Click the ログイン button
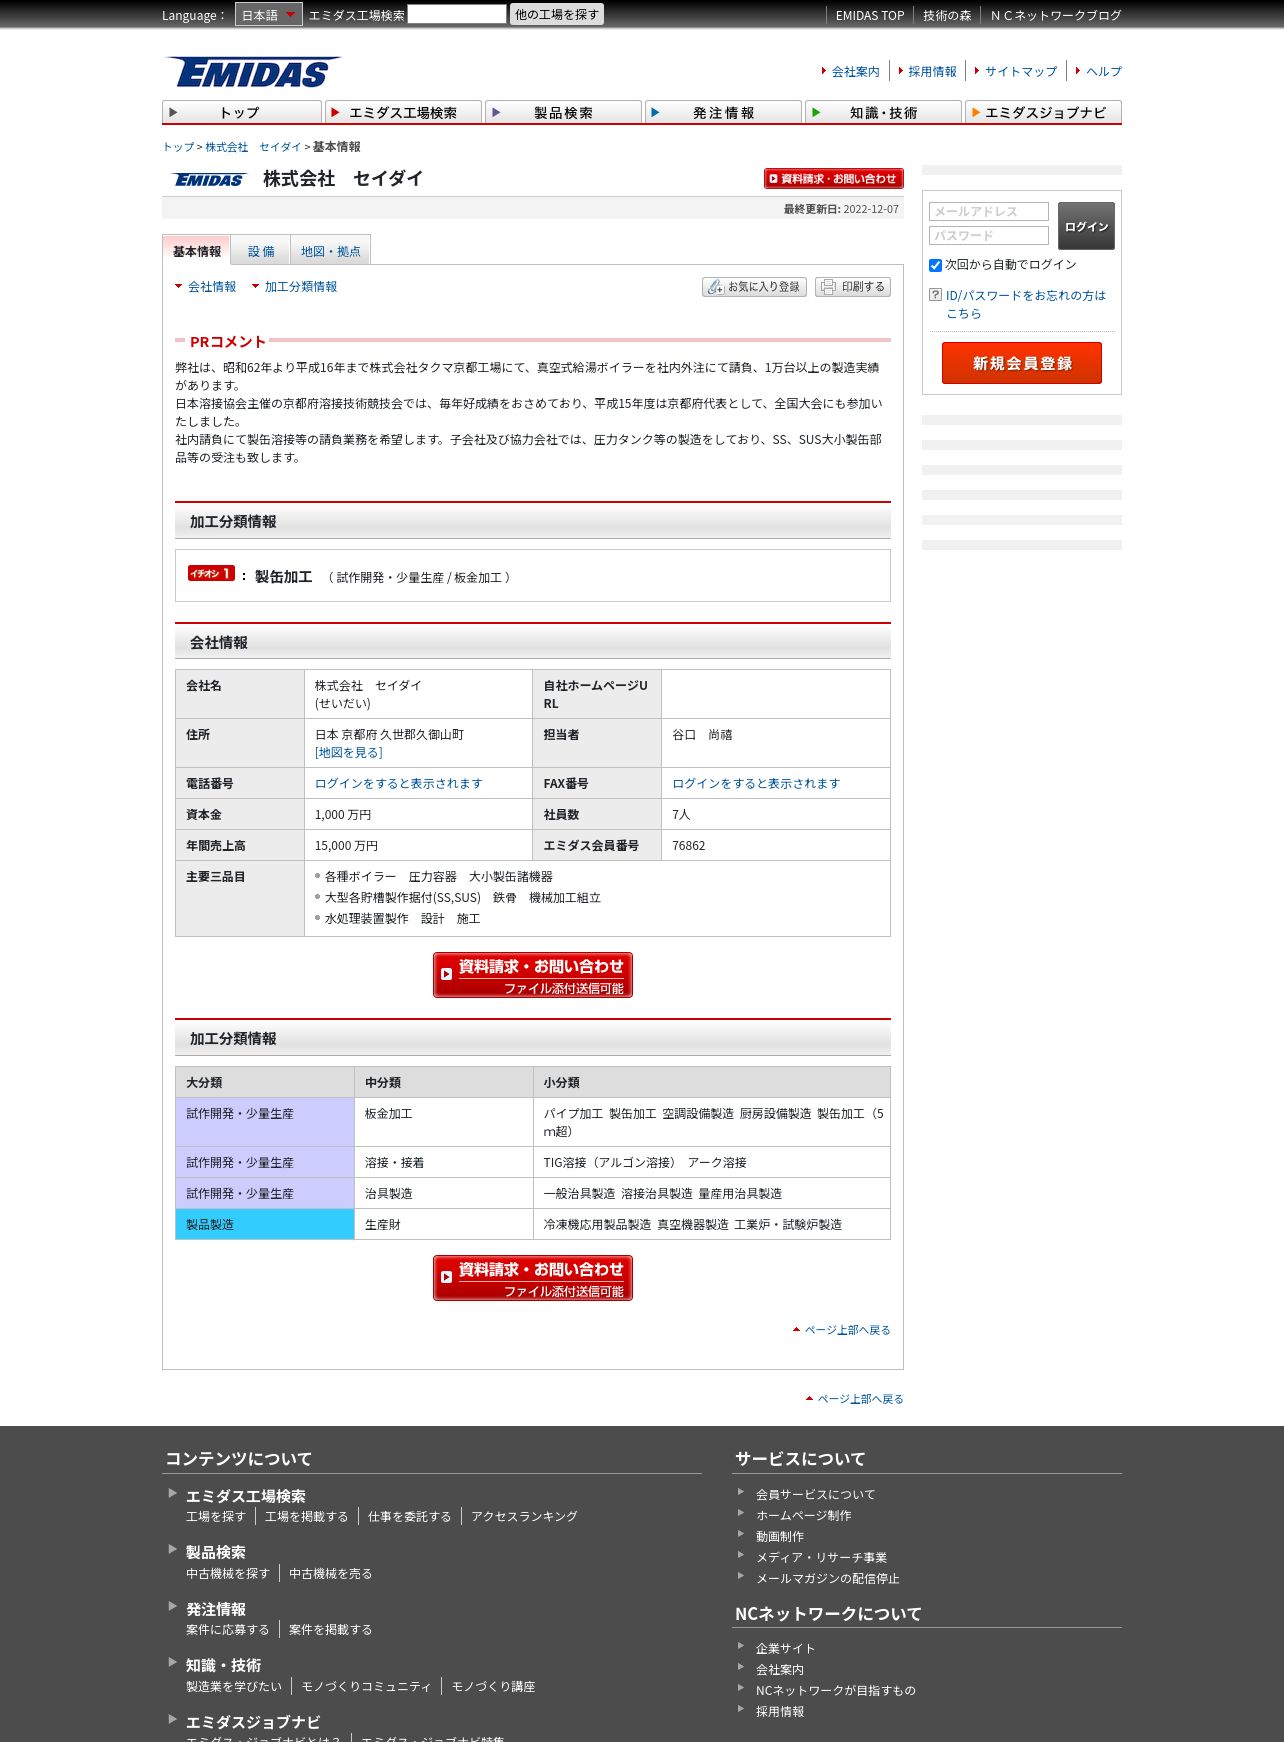 click(1086, 226)
